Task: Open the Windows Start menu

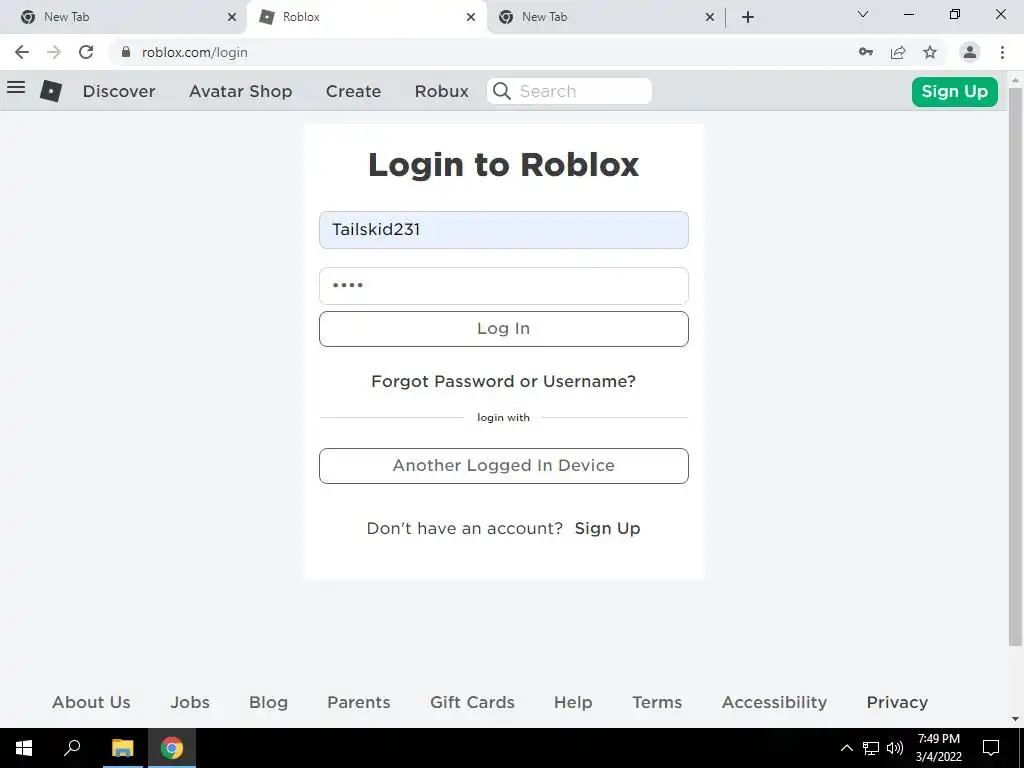Action: (x=24, y=748)
